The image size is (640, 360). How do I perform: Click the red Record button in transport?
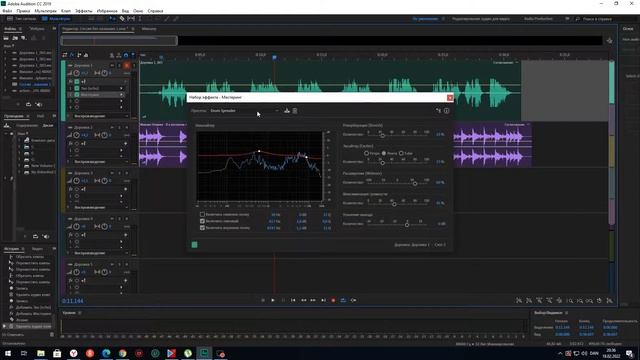[x=333, y=300]
